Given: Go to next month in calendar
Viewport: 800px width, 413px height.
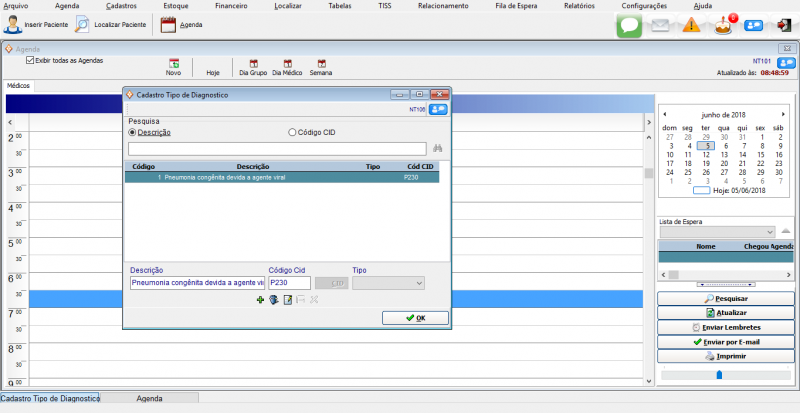Looking at the screenshot, I should click(790, 113).
